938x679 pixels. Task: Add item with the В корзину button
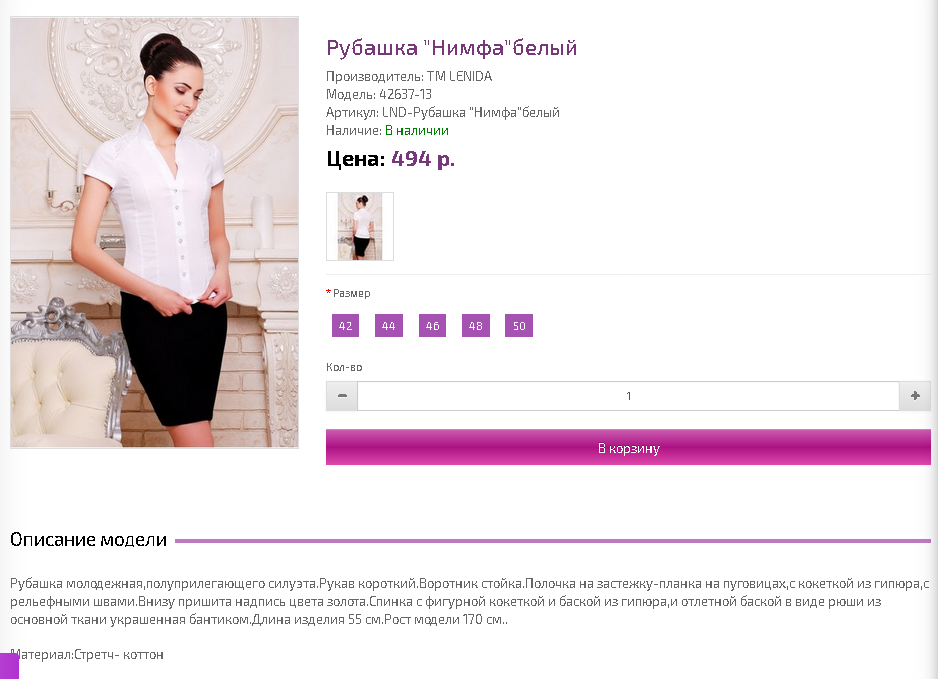coord(628,447)
